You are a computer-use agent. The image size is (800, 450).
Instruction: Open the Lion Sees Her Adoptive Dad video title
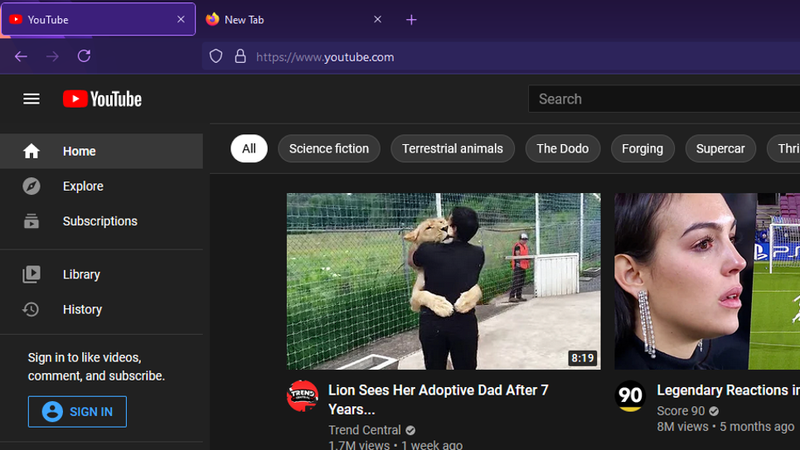438,399
